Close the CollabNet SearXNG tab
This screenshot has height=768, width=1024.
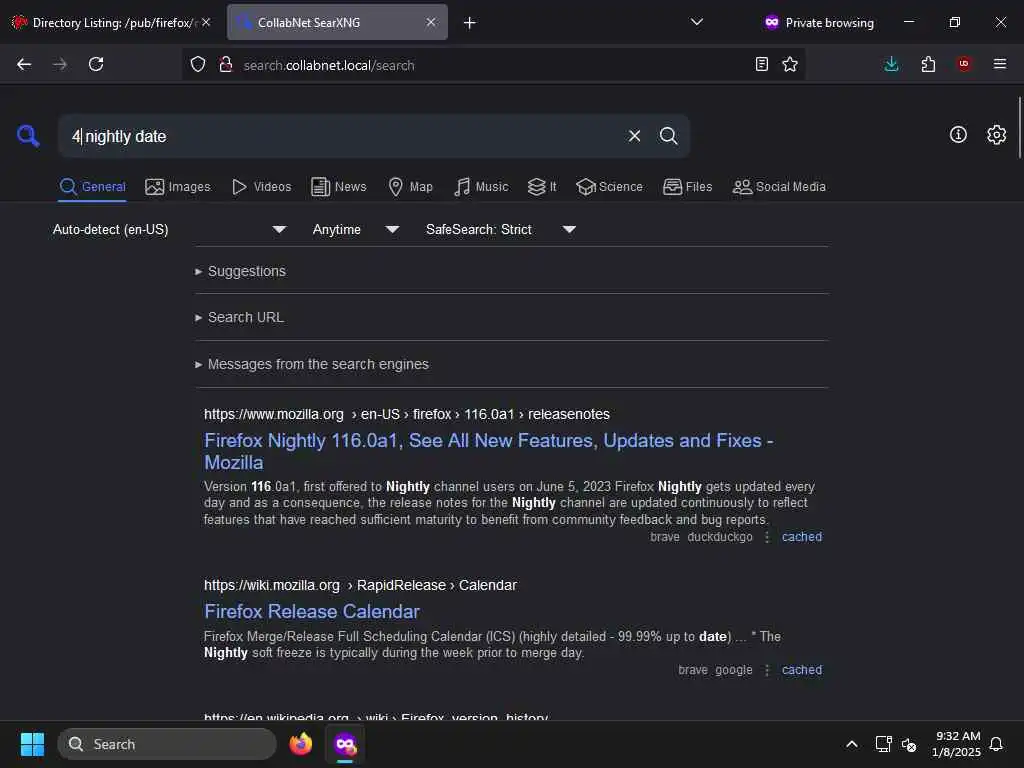tap(431, 22)
